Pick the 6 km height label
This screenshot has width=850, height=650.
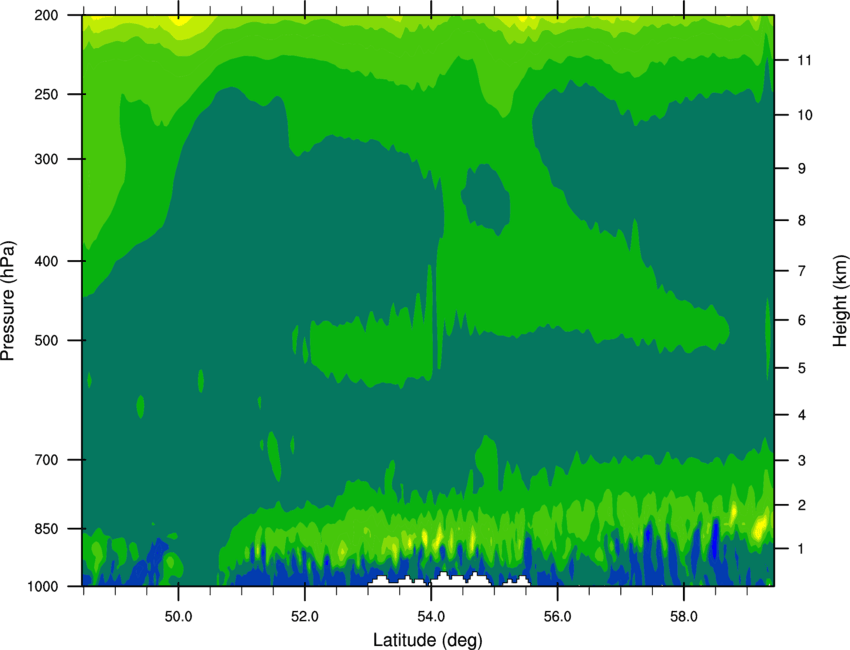point(802,320)
